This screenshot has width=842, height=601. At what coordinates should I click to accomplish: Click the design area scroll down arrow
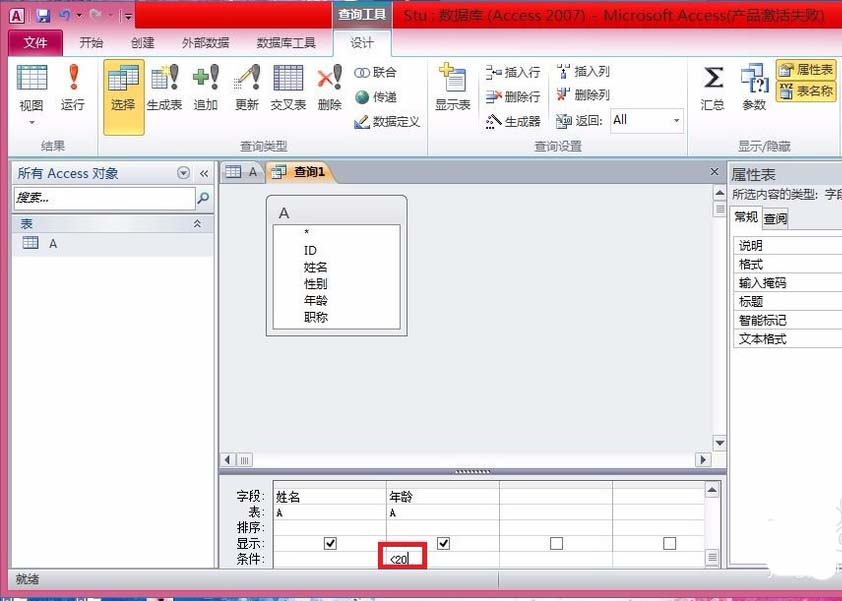720,443
